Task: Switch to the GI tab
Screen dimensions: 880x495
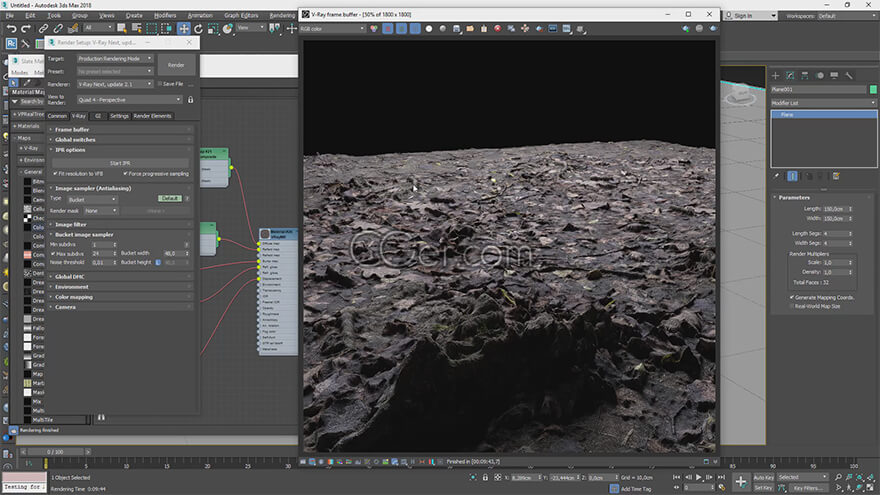Action: pos(98,116)
